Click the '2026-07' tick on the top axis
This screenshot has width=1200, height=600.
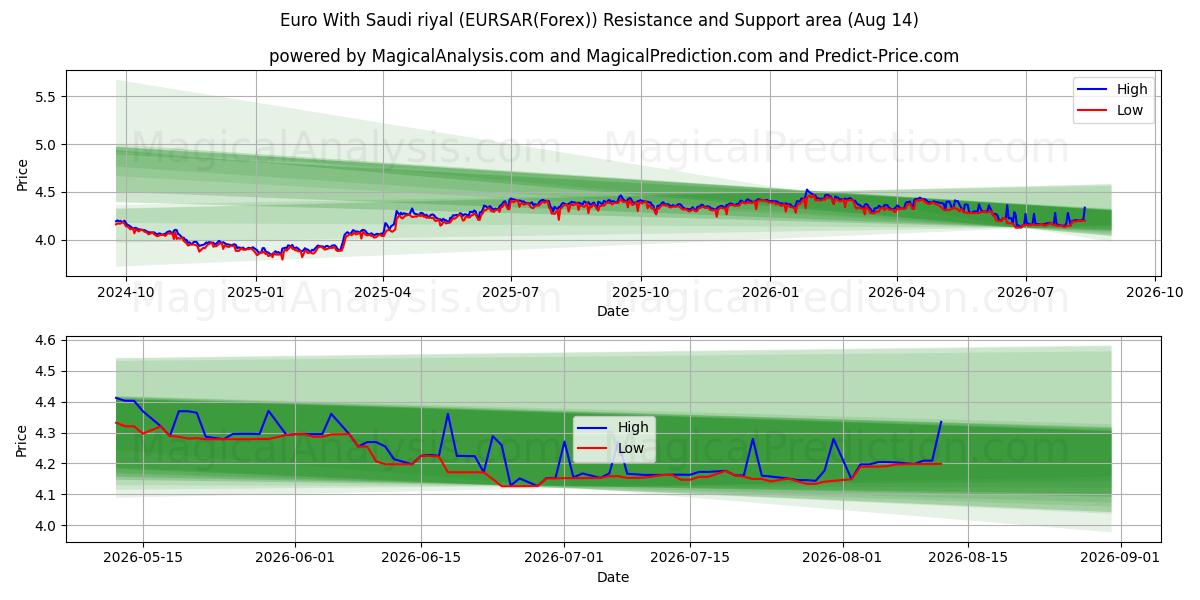(x=1026, y=291)
